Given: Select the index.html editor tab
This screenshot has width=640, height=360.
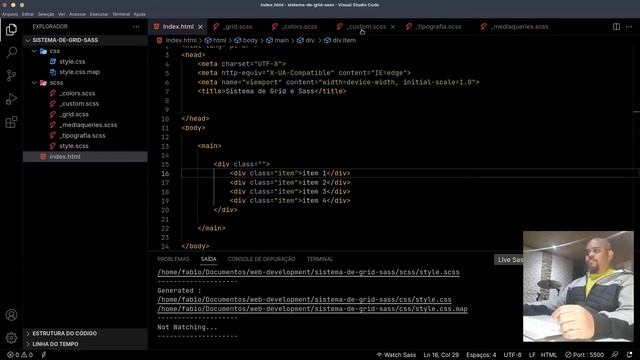Looking at the screenshot, I should [178, 27].
